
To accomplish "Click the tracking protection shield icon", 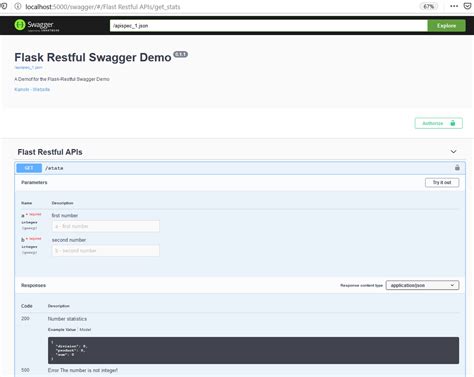I will click(x=4, y=6).
